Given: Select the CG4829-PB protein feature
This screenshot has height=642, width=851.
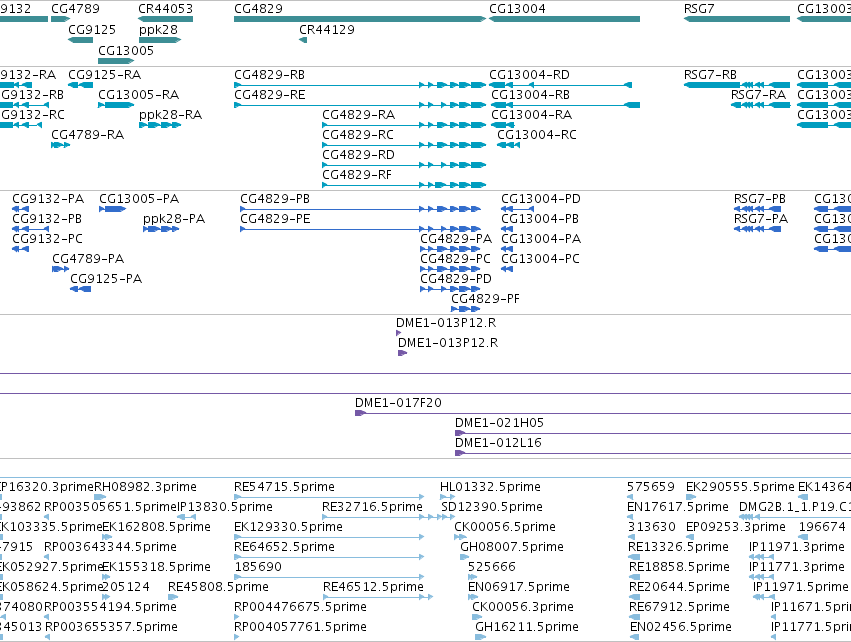Looking at the screenshot, I should (360, 209).
